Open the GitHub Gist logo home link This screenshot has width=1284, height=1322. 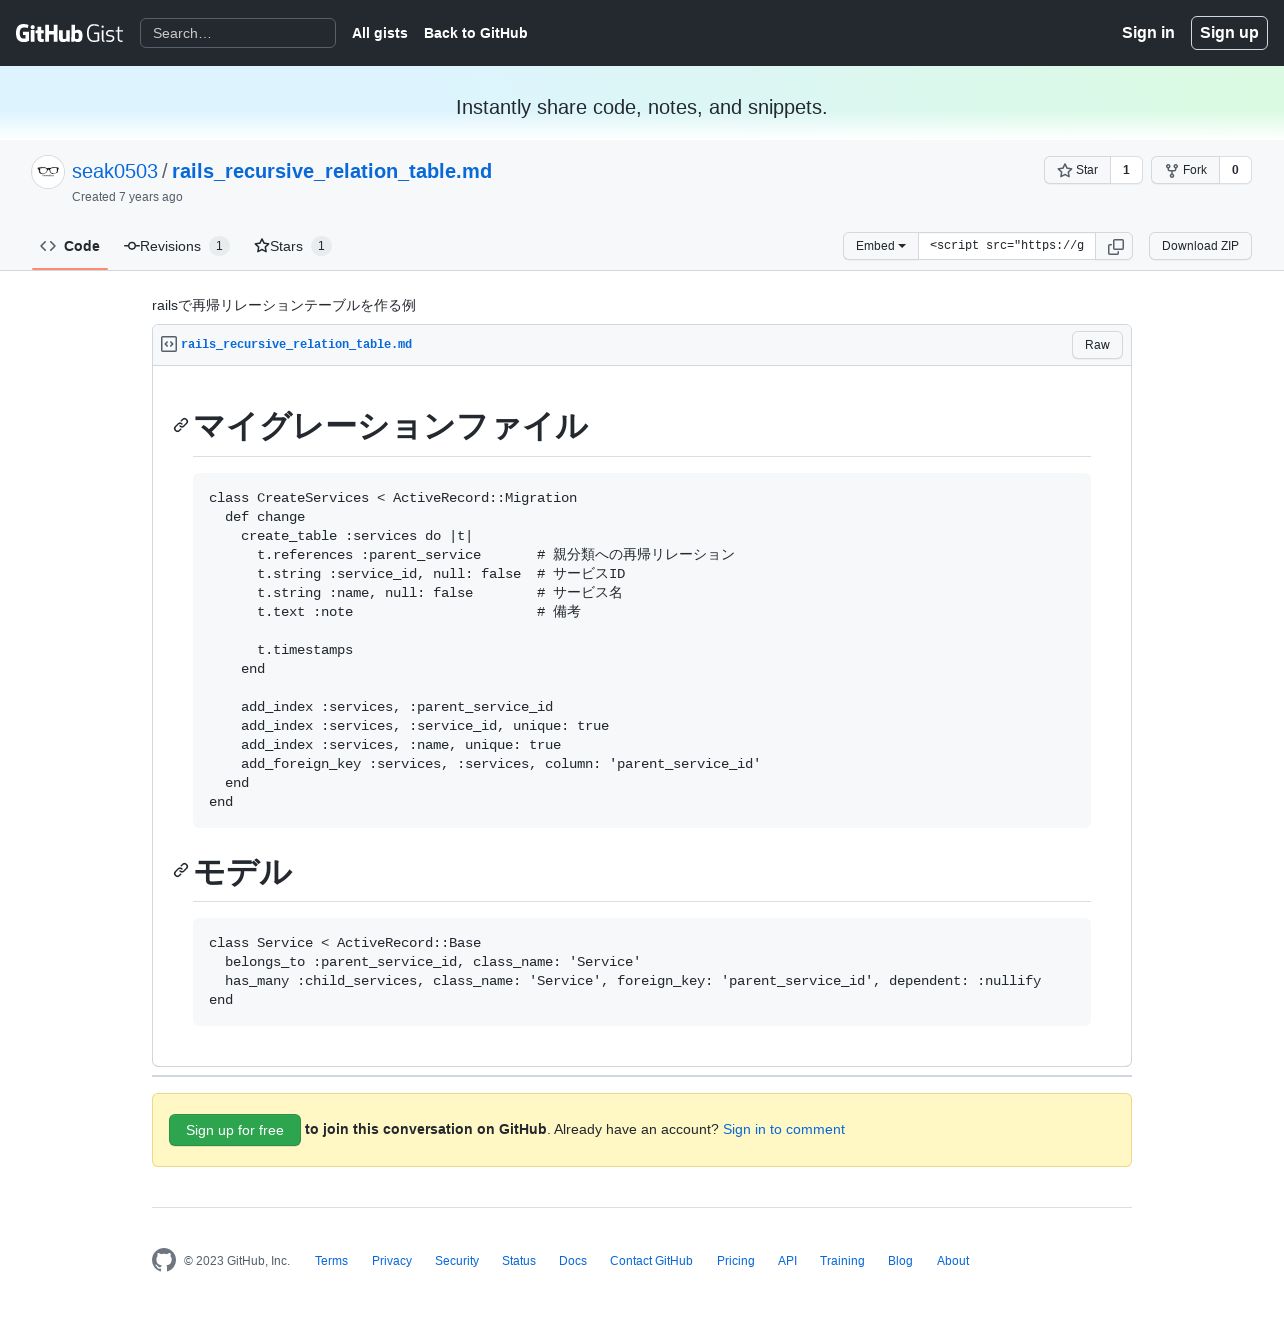[x=69, y=33]
